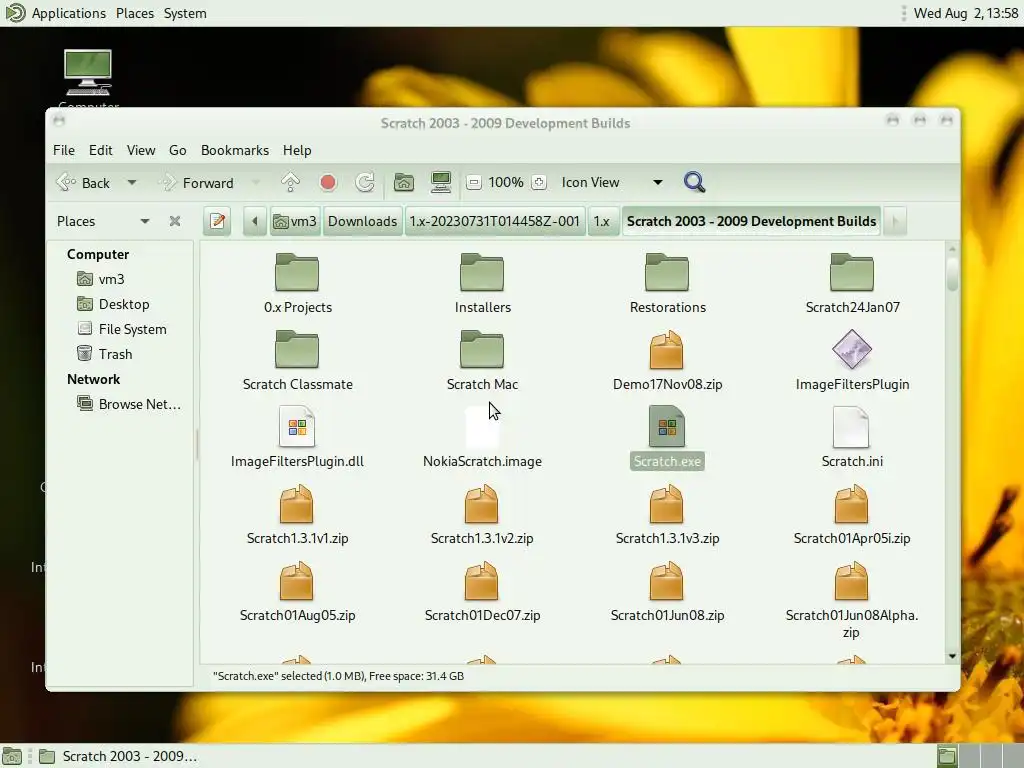Open the Help menu
The width and height of the screenshot is (1024, 768).
[297, 150]
